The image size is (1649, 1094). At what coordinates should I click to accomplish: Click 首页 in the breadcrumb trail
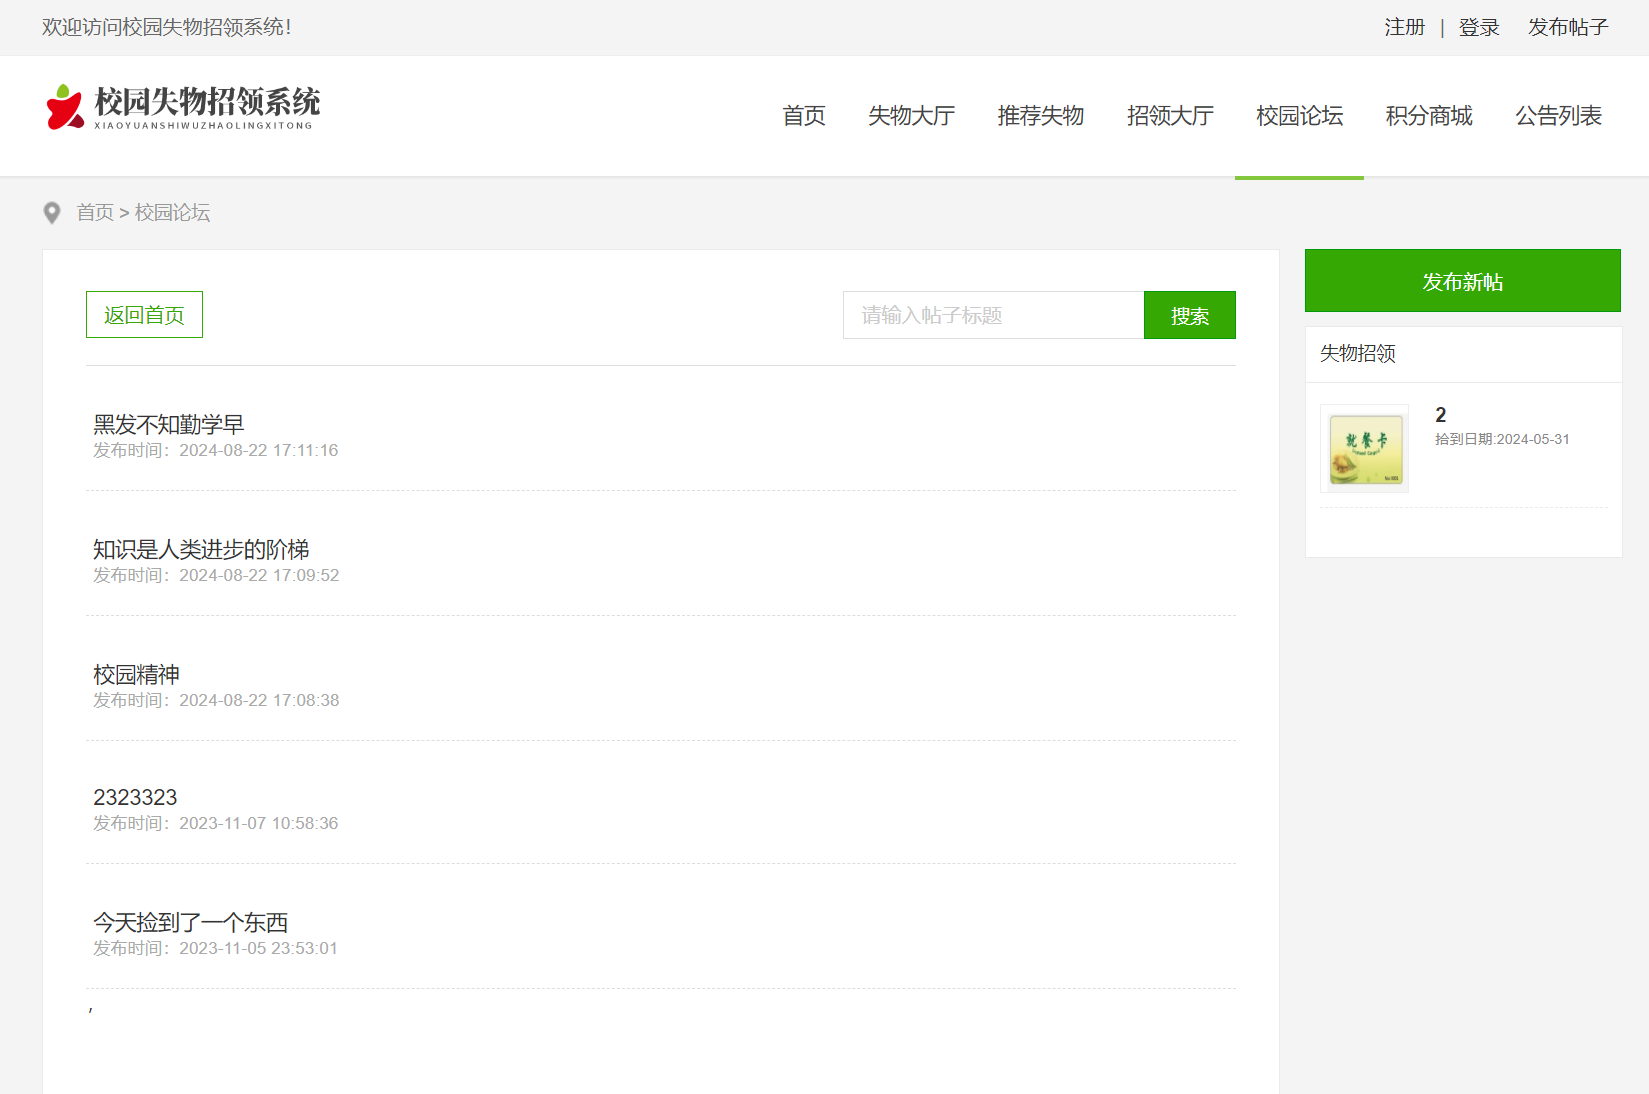pos(95,213)
